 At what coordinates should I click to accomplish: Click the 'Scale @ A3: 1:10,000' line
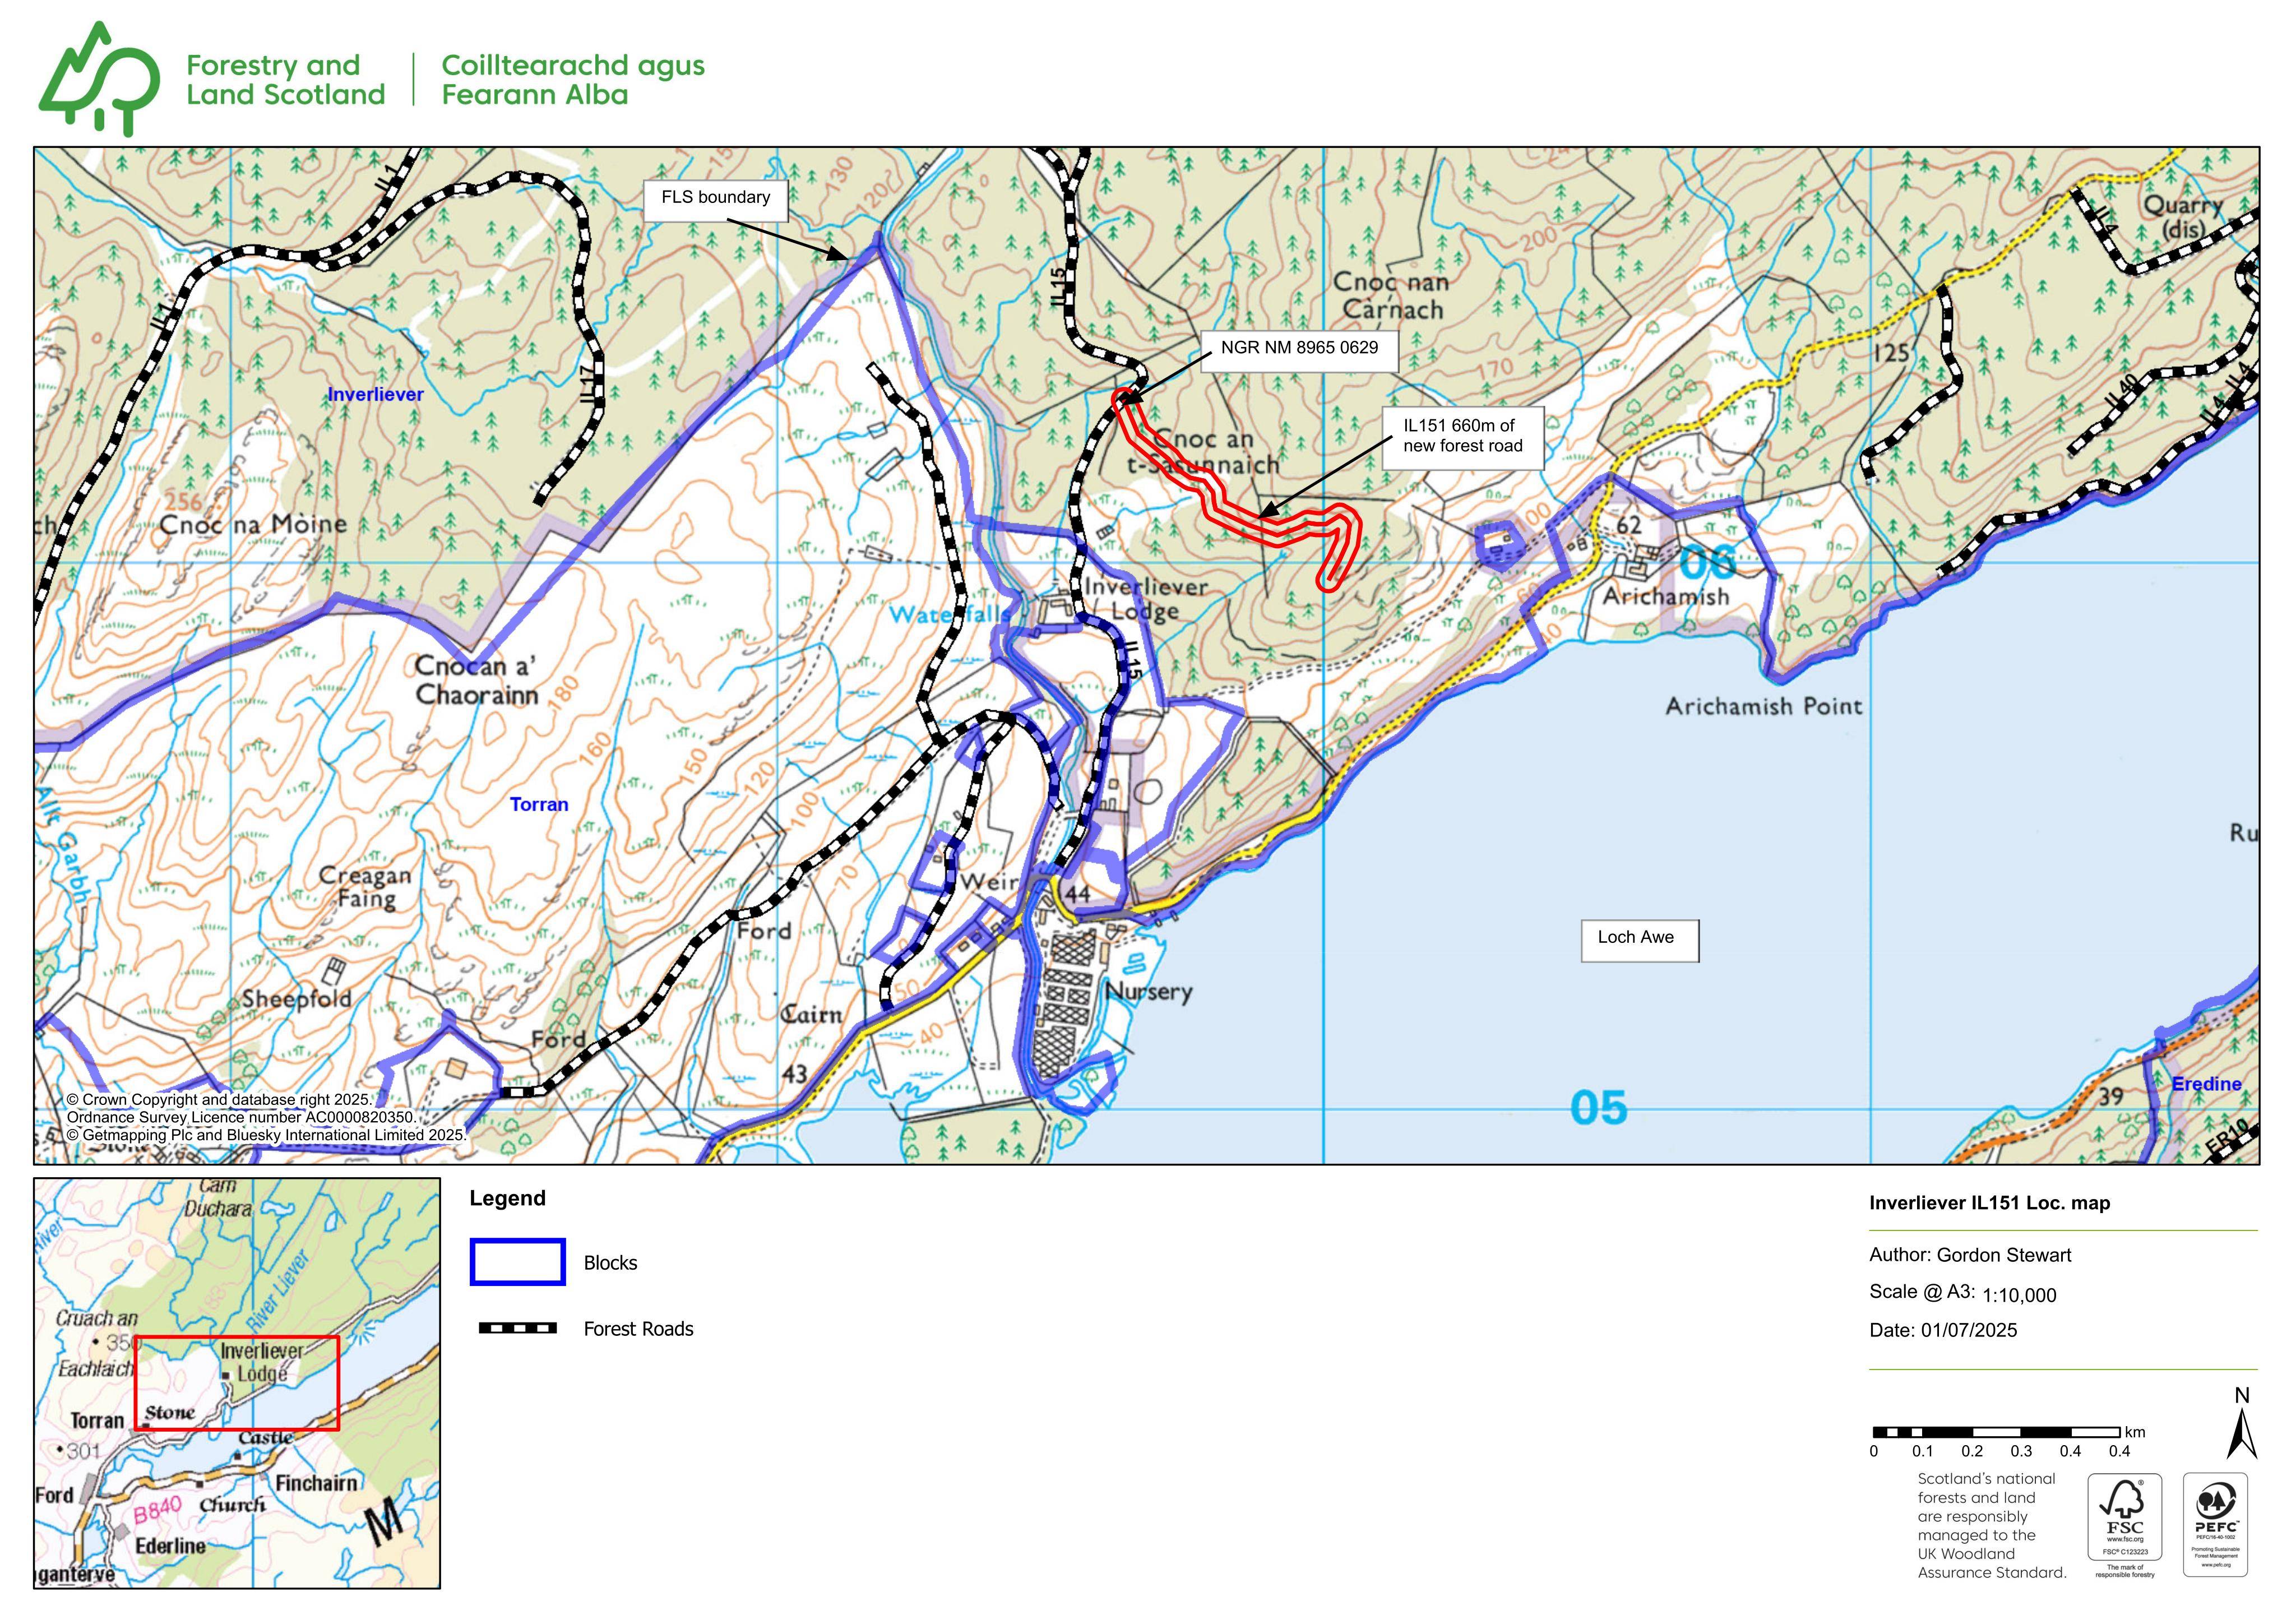(1962, 1293)
